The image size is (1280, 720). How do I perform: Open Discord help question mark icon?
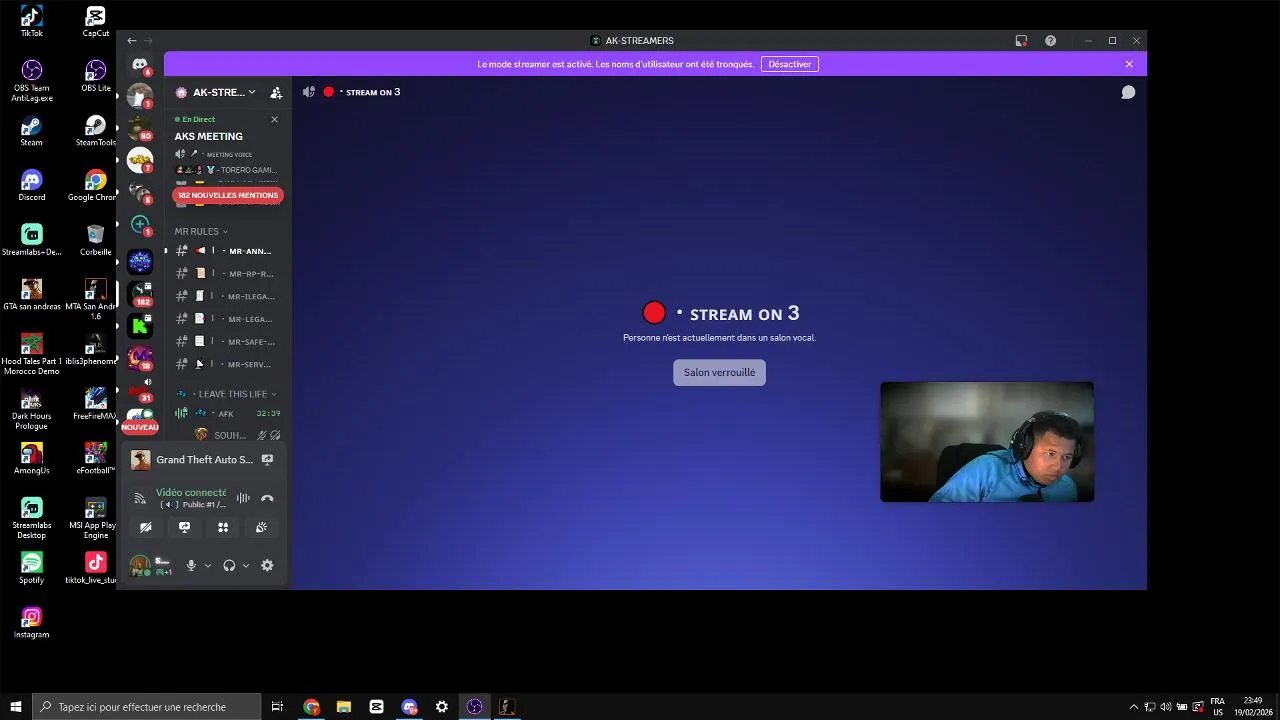point(1050,41)
